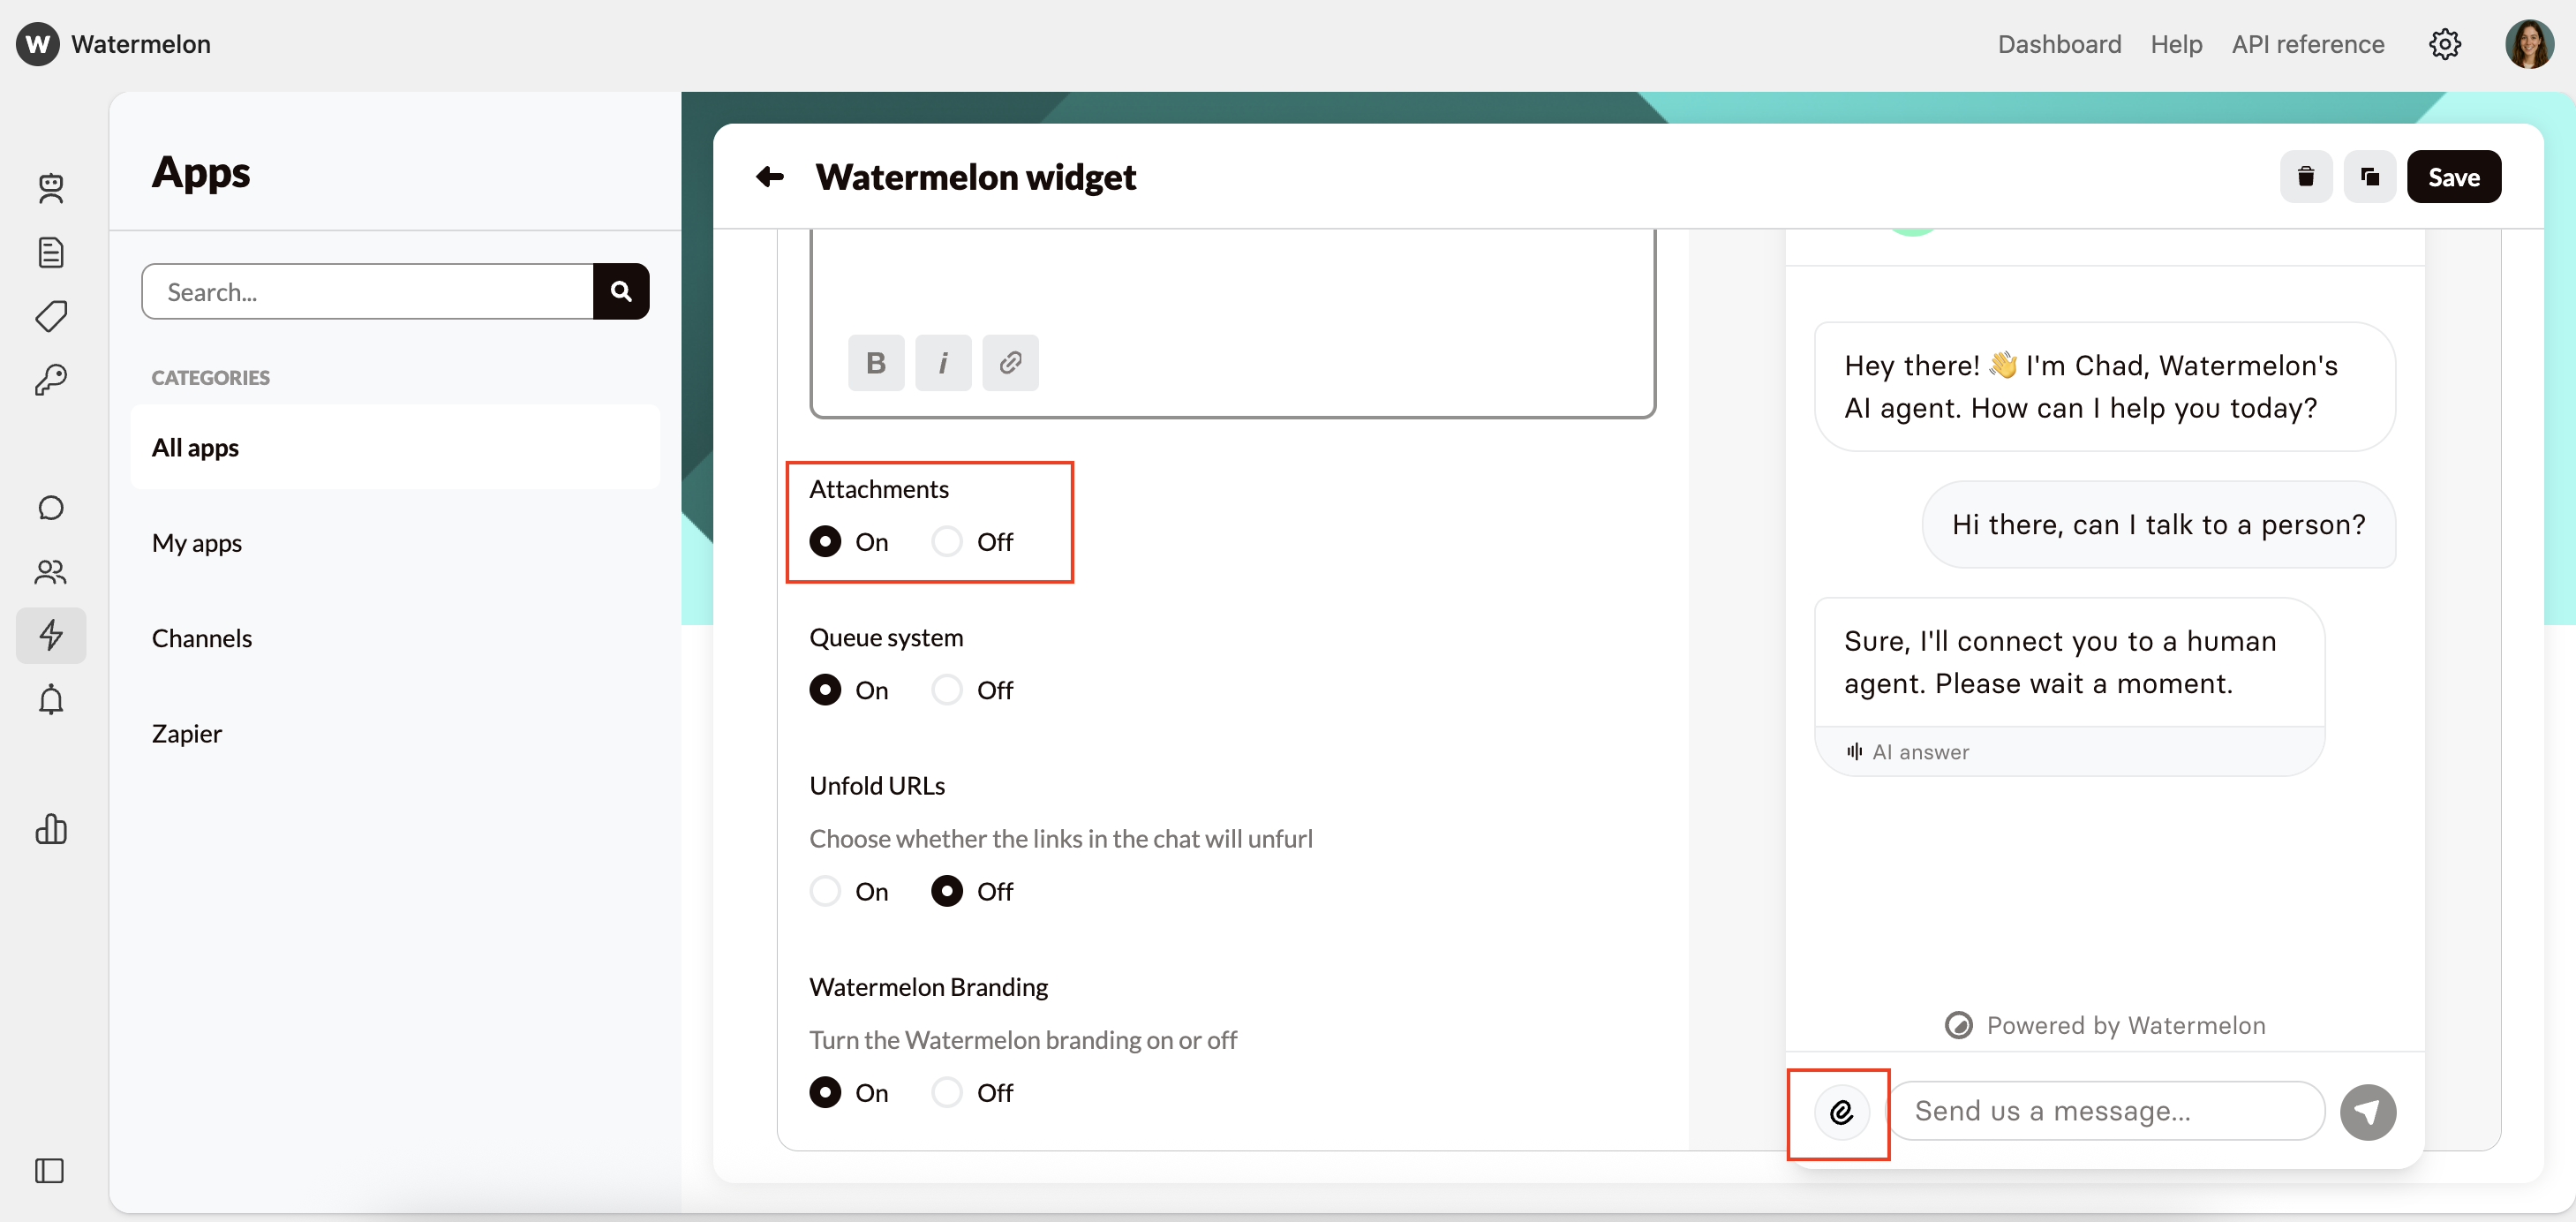This screenshot has height=1222, width=2576.
Task: Switch to My apps category
Action: pos(197,543)
